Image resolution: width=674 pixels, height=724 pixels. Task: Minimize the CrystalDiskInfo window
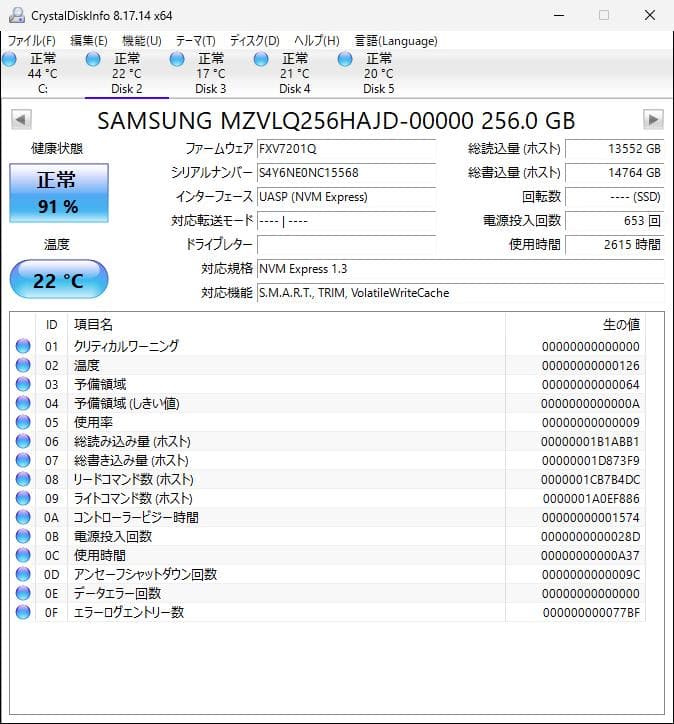559,15
